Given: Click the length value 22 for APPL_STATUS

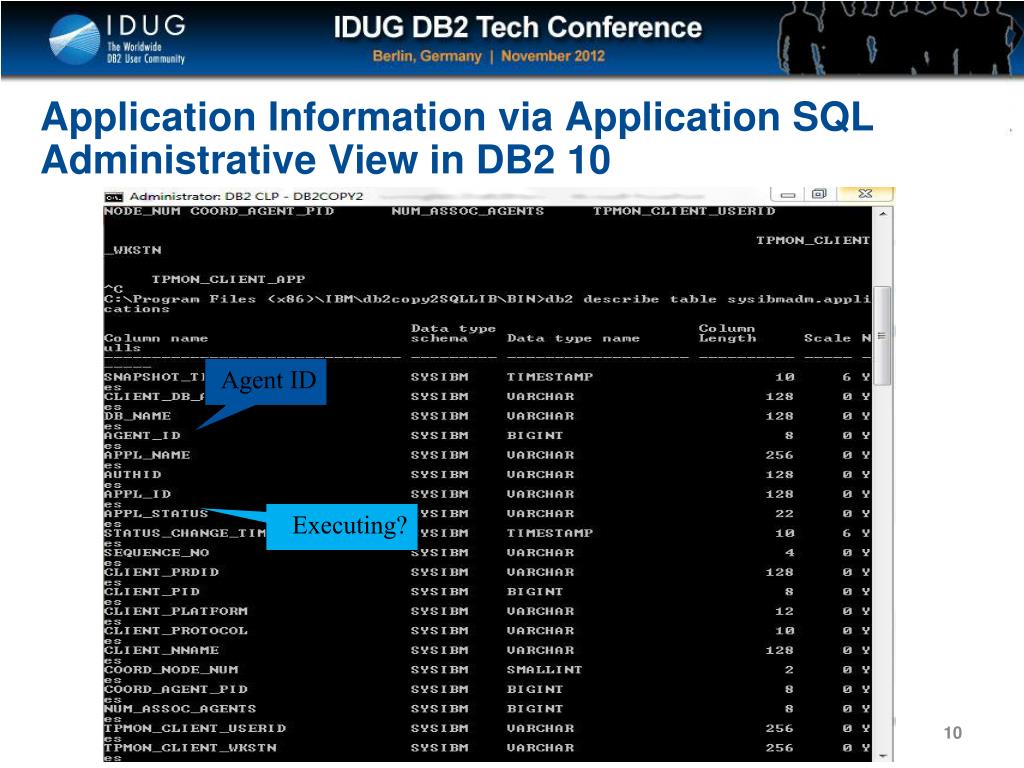Looking at the screenshot, I should [784, 514].
